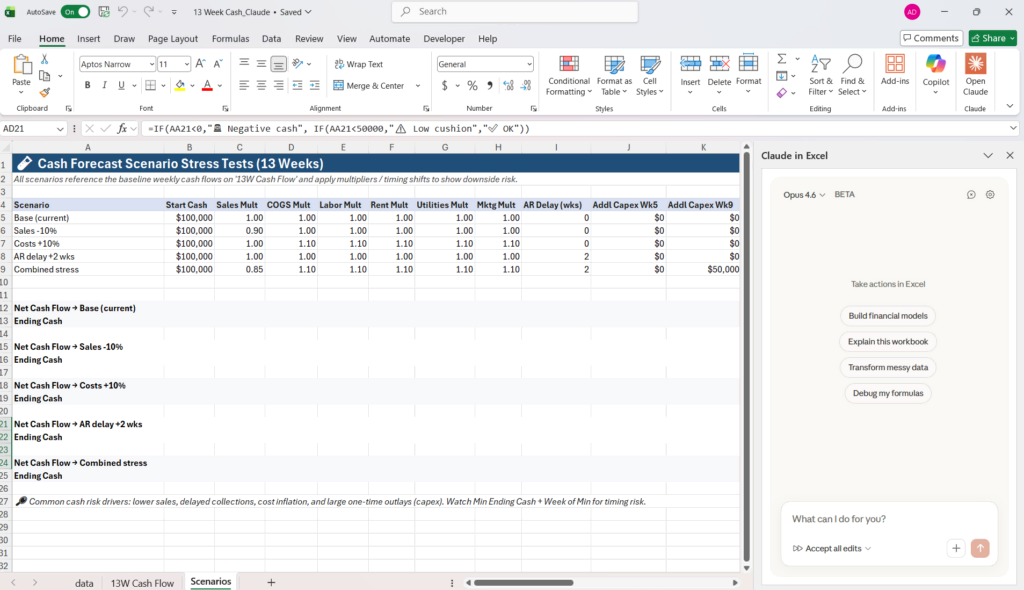Click the Increase Indent icon
Image resolution: width=1024 pixels, height=590 pixels.
(x=315, y=86)
